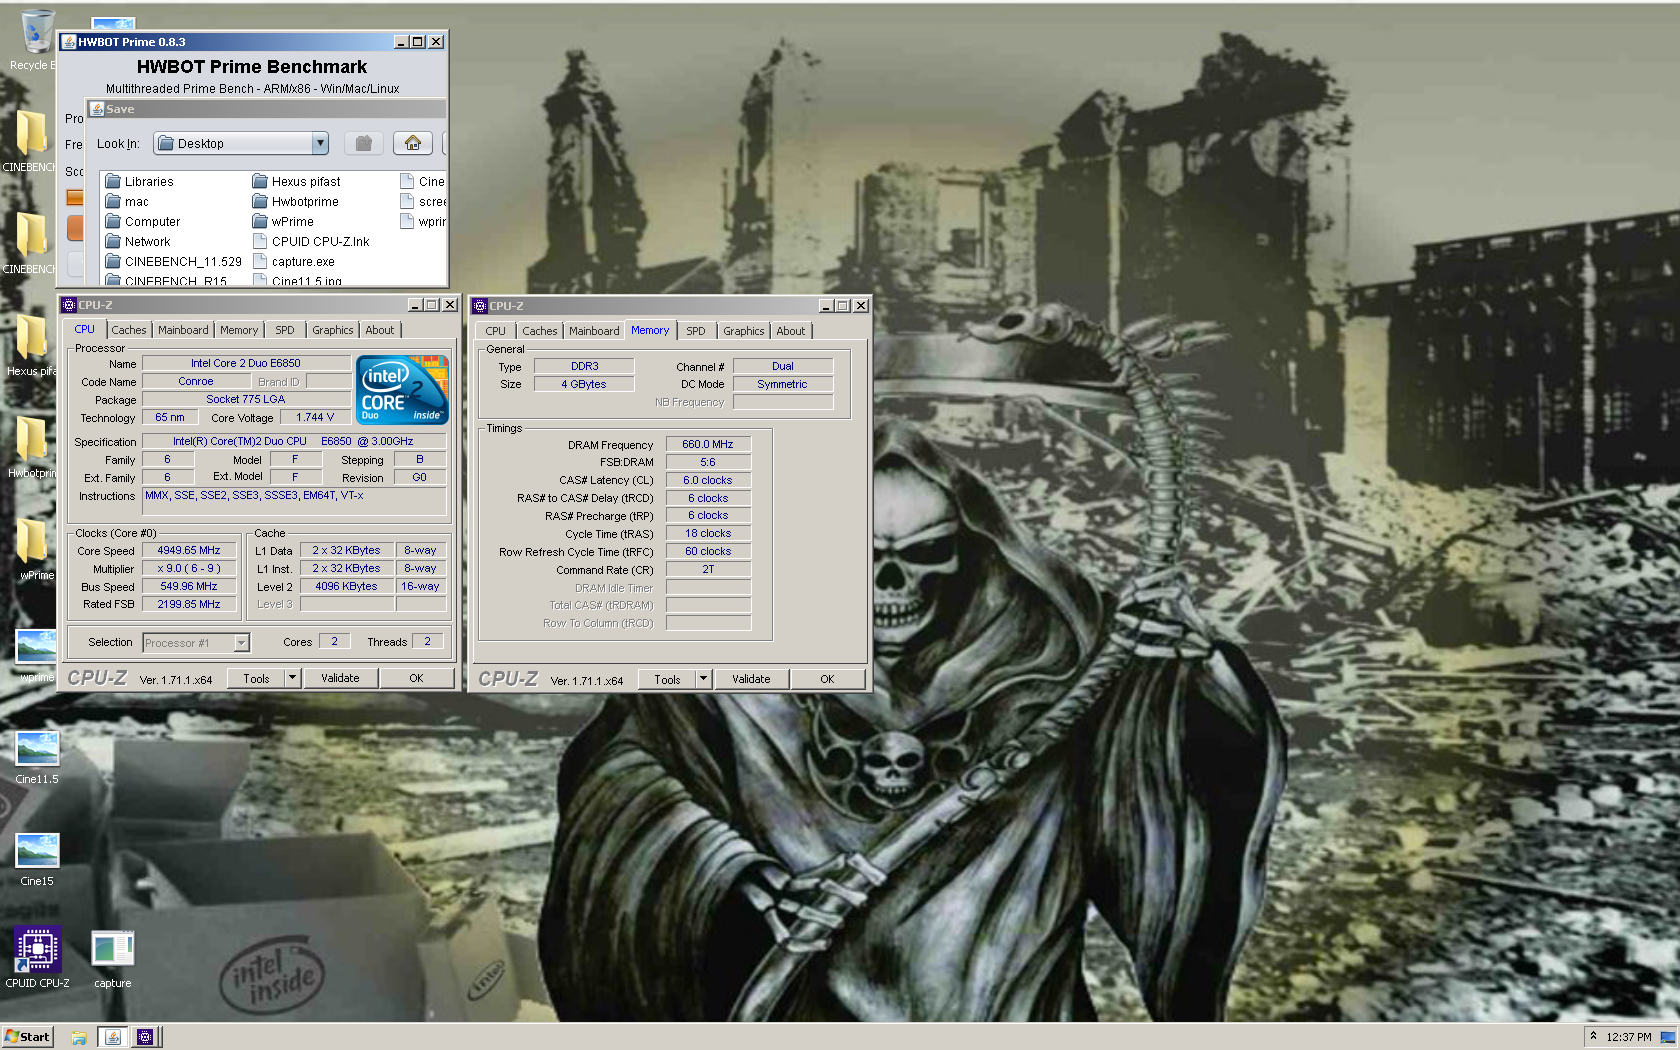Viewport: 1680px width, 1050px height.
Task: Click the 549.96 MHz Bus Speed value
Action: (189, 586)
